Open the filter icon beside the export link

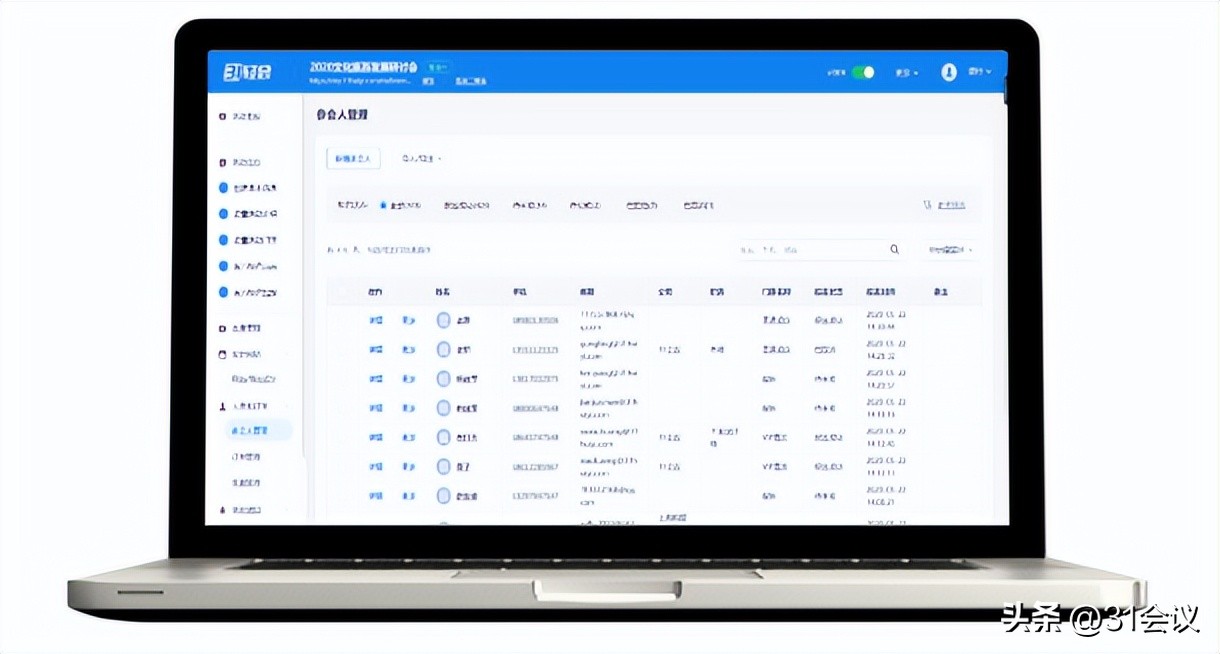pyautogui.click(x=928, y=204)
